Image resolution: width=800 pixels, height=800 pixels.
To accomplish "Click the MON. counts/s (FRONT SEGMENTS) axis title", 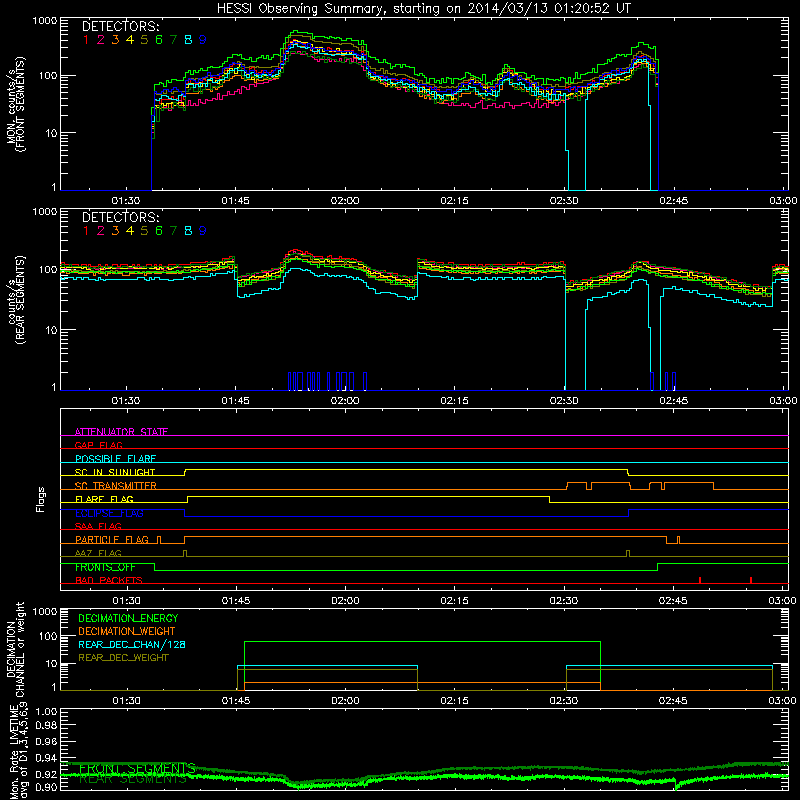I will click(16, 104).
